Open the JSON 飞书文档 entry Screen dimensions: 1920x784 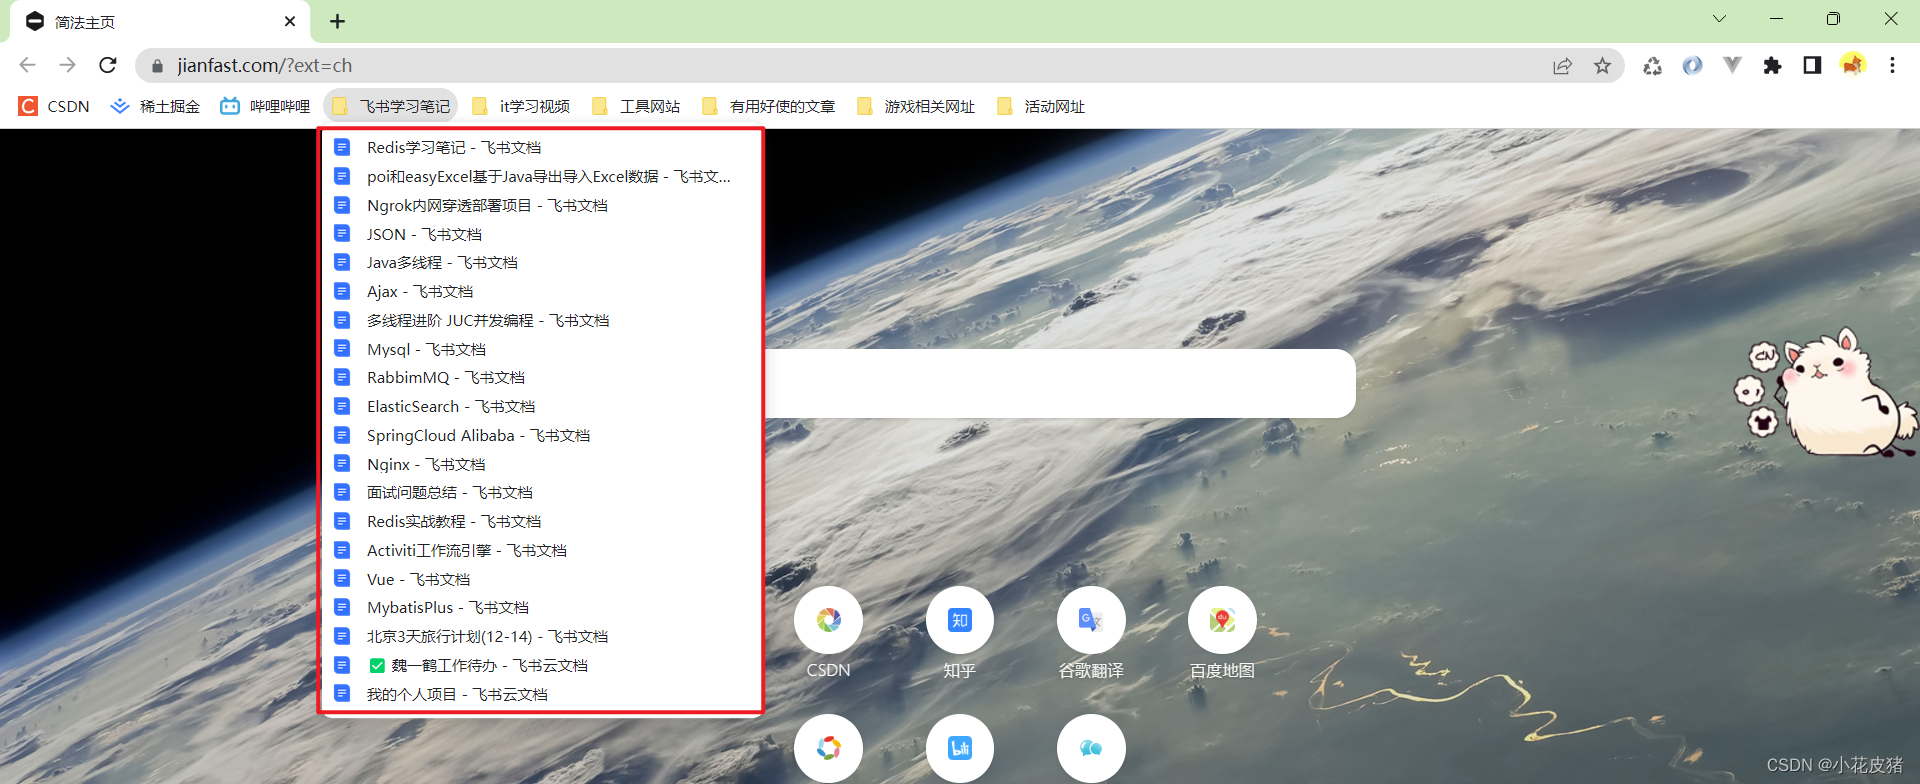[540, 234]
